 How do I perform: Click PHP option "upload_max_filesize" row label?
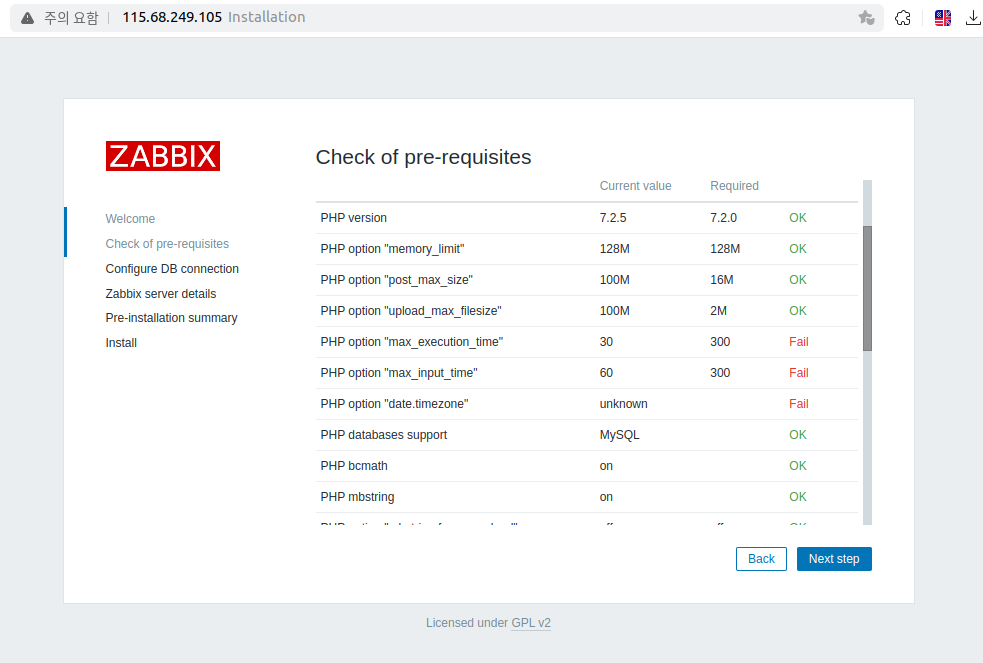[x=411, y=311]
